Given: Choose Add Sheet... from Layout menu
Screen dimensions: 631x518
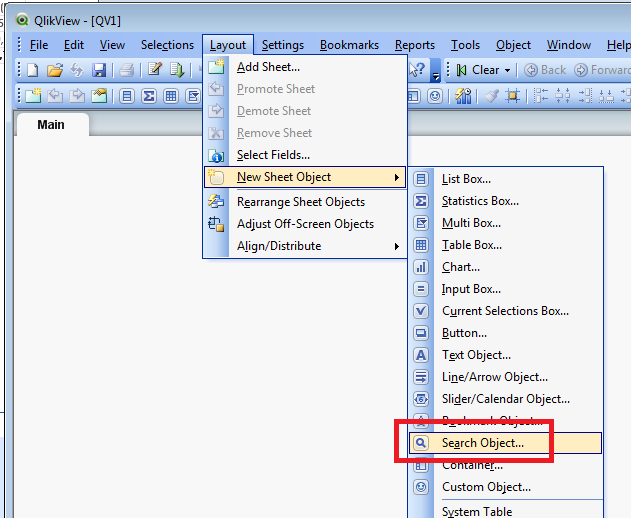Looking at the screenshot, I should 305,67.
